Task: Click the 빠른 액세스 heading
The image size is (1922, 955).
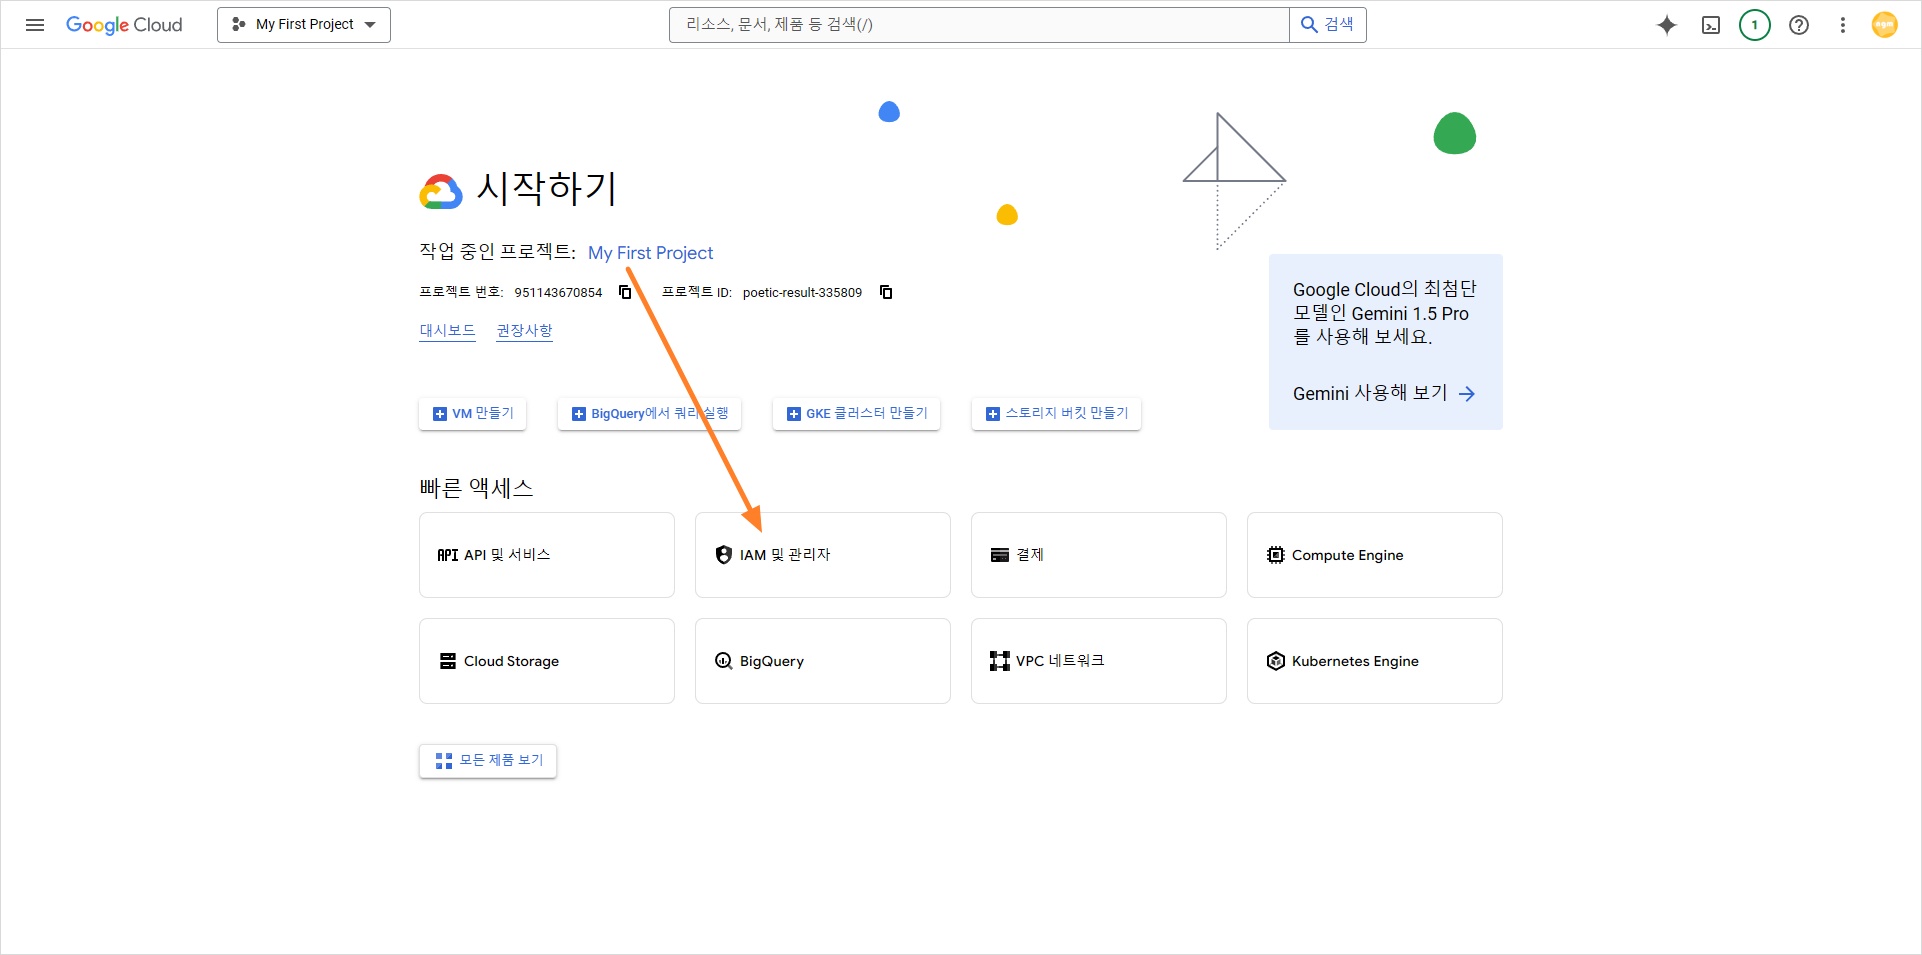Action: tap(476, 488)
